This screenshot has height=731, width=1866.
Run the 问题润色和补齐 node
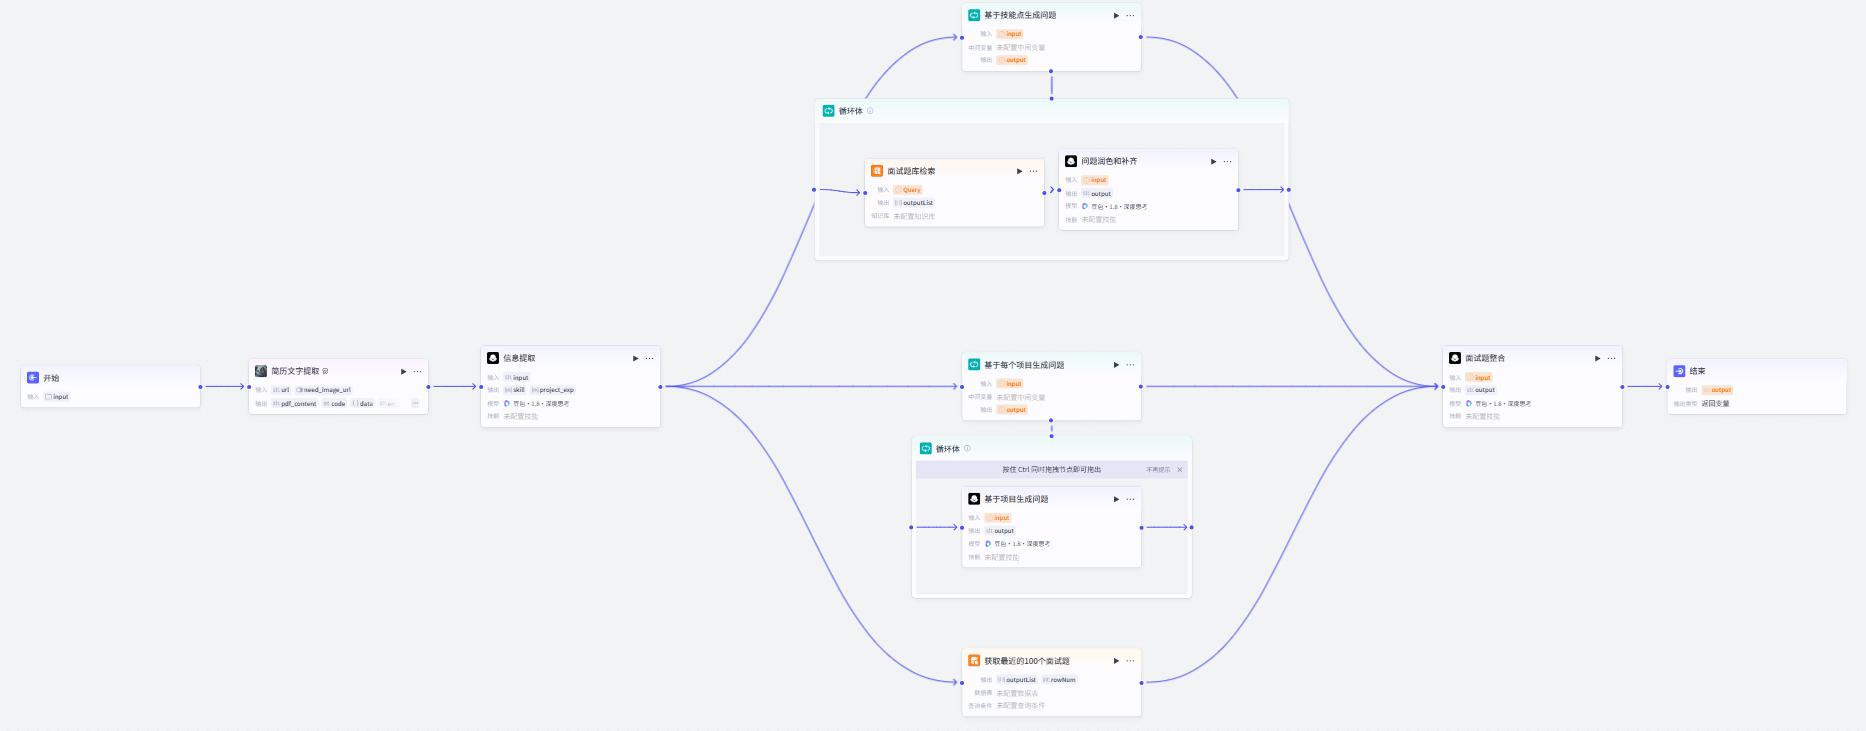tap(1213, 161)
